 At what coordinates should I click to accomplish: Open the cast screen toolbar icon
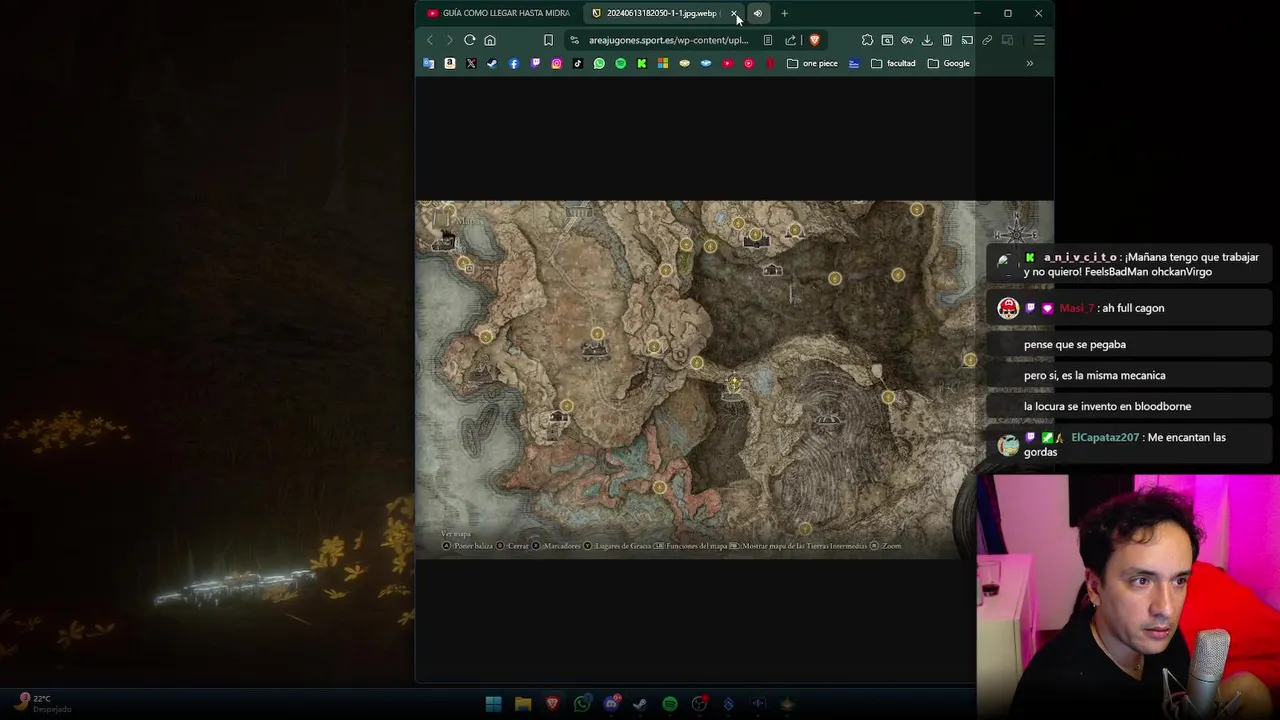click(967, 40)
